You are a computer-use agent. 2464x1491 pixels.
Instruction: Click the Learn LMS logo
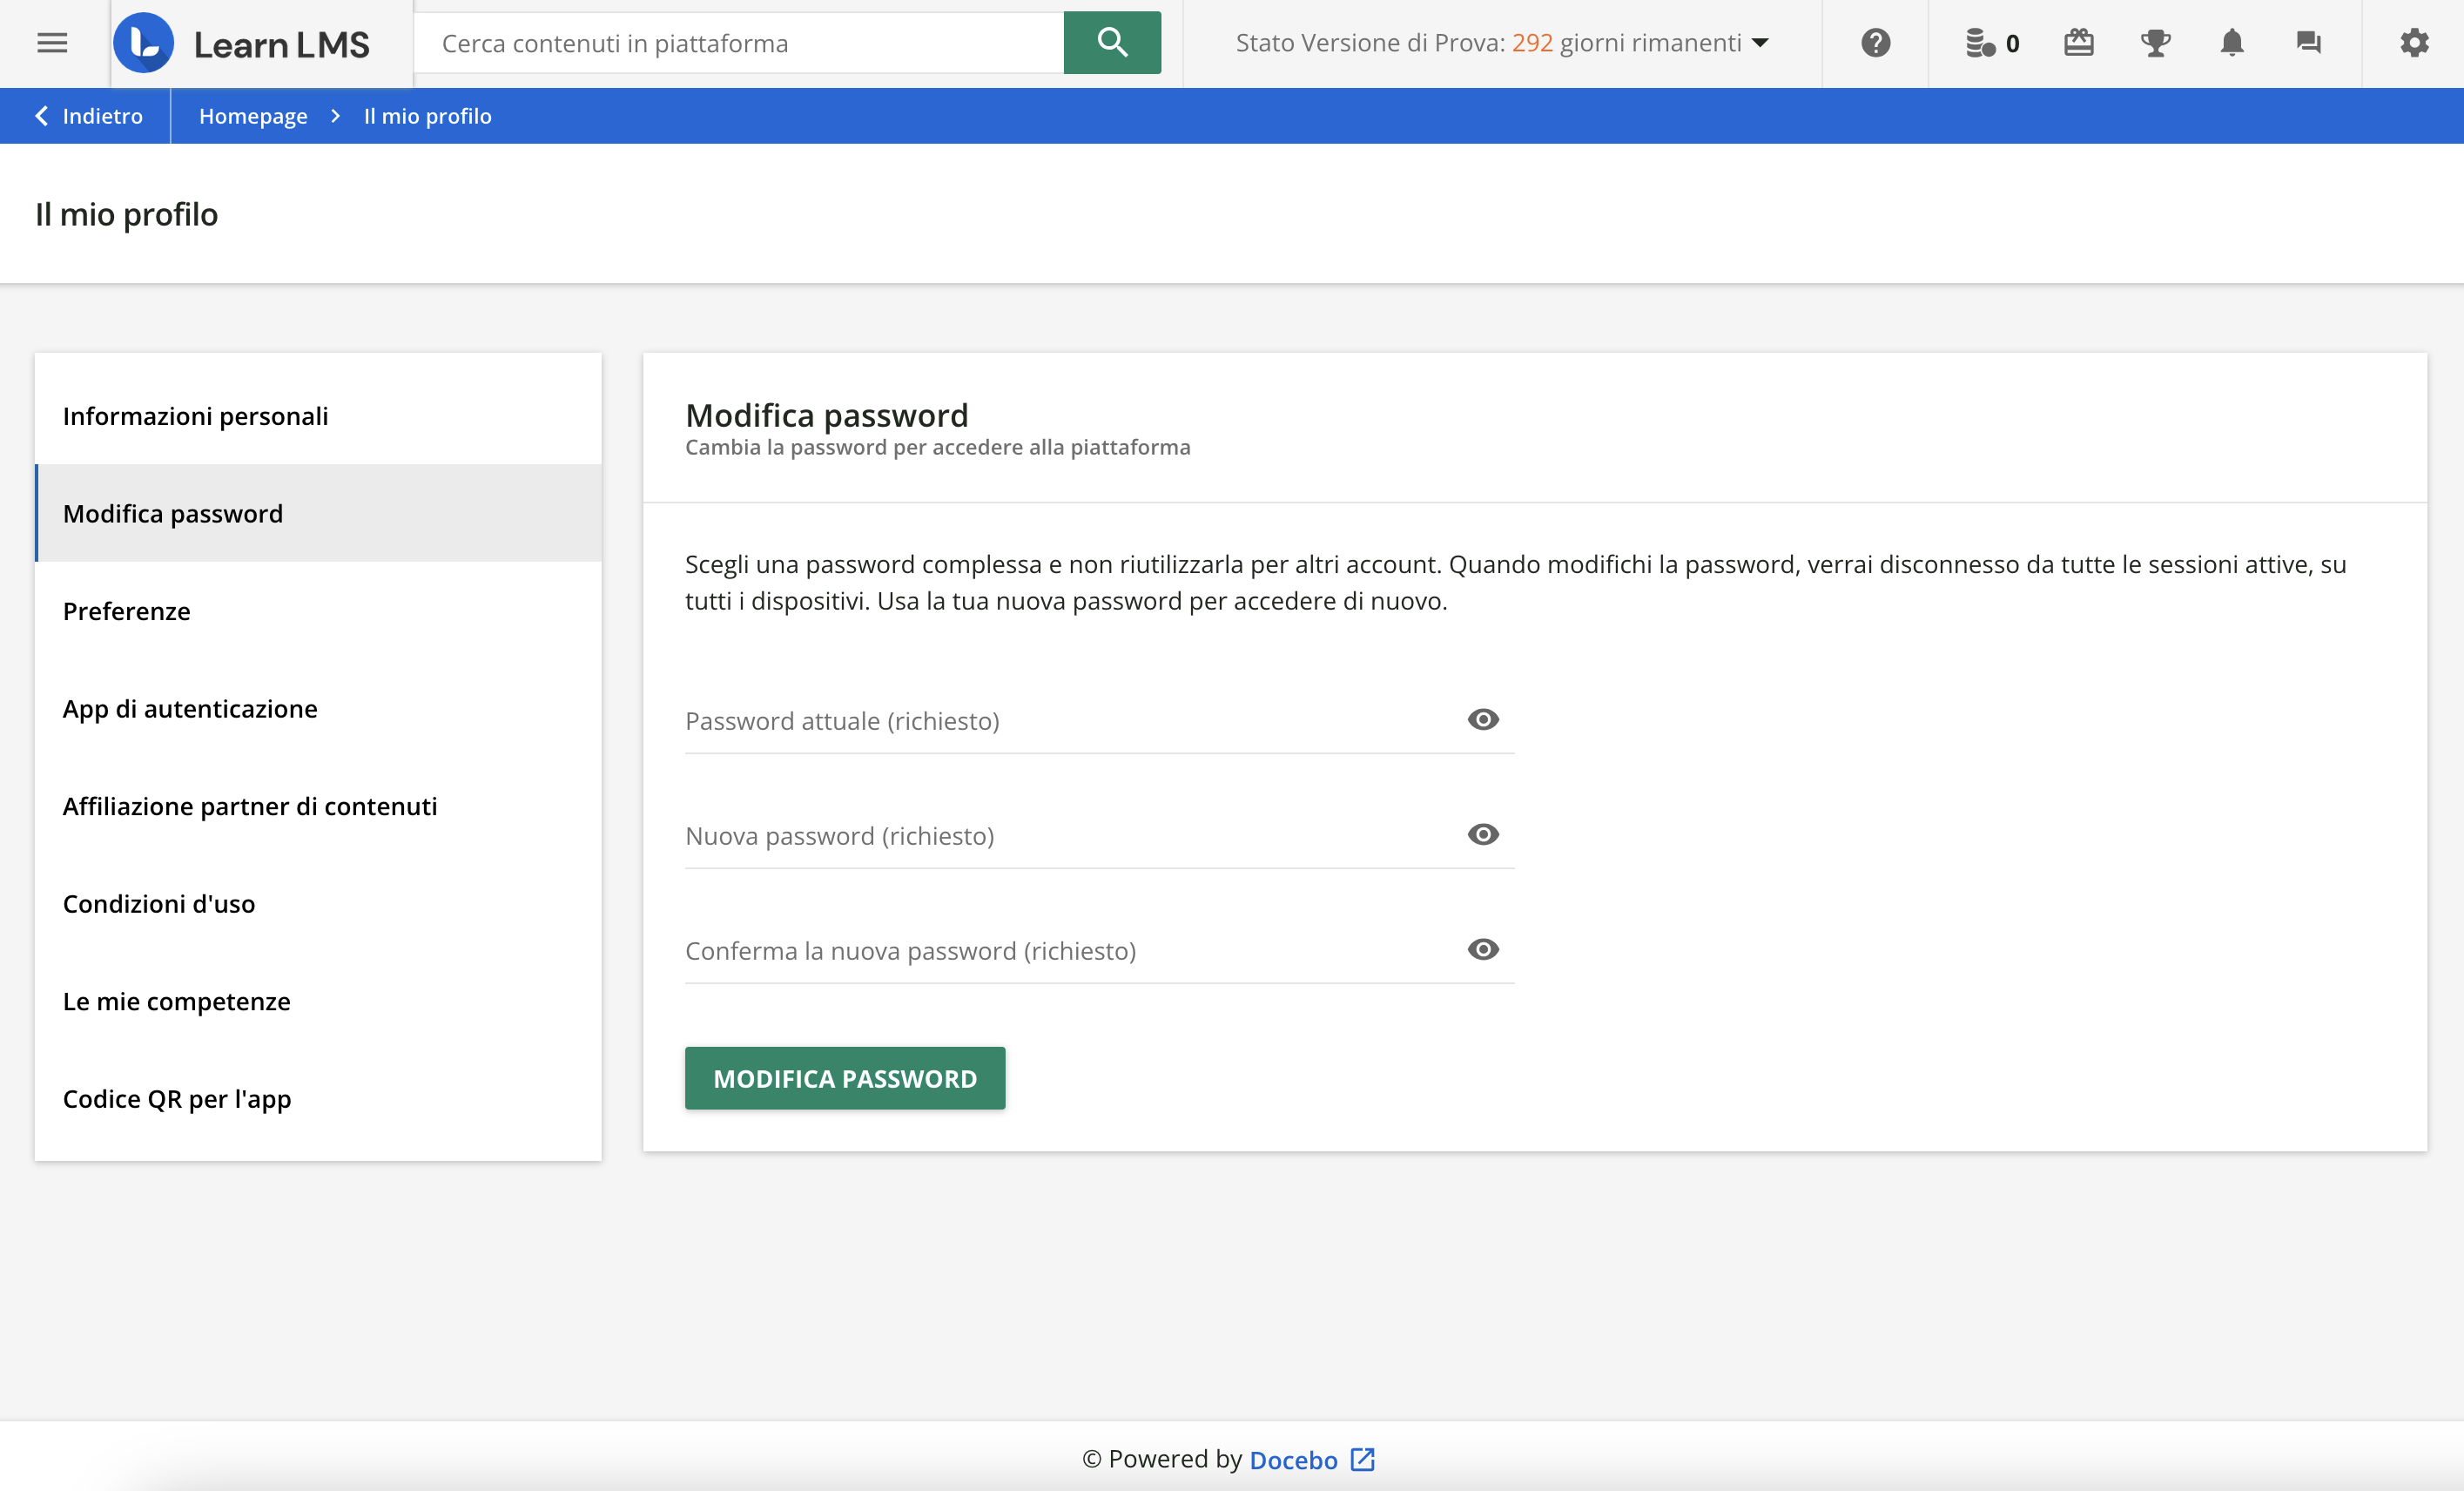[241, 43]
